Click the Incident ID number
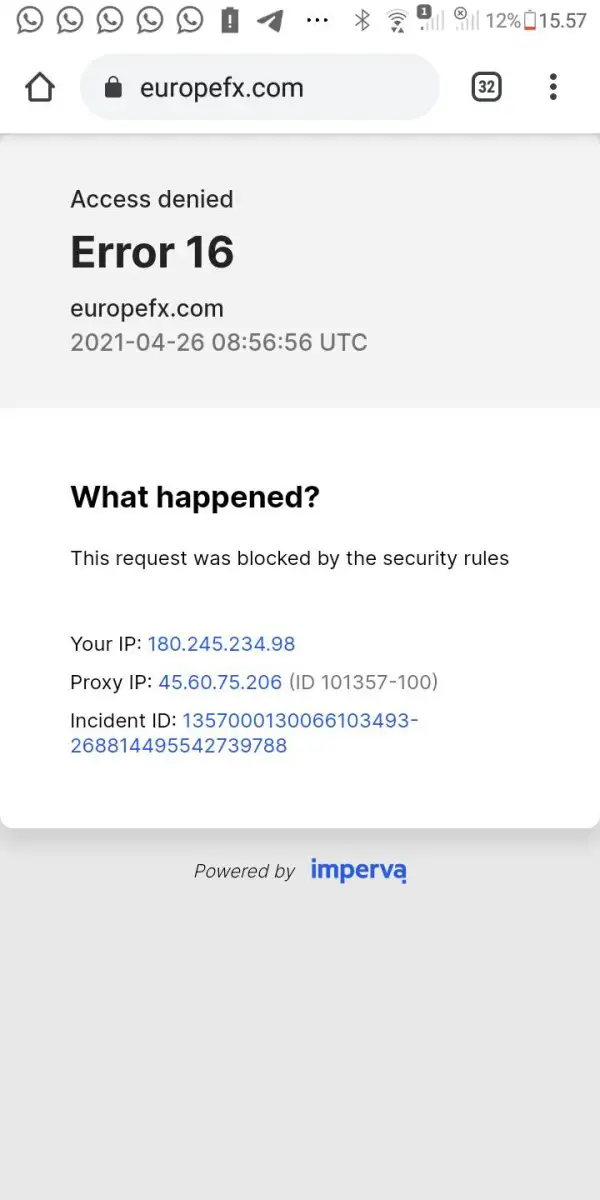This screenshot has height=1200, width=600. coord(244,733)
